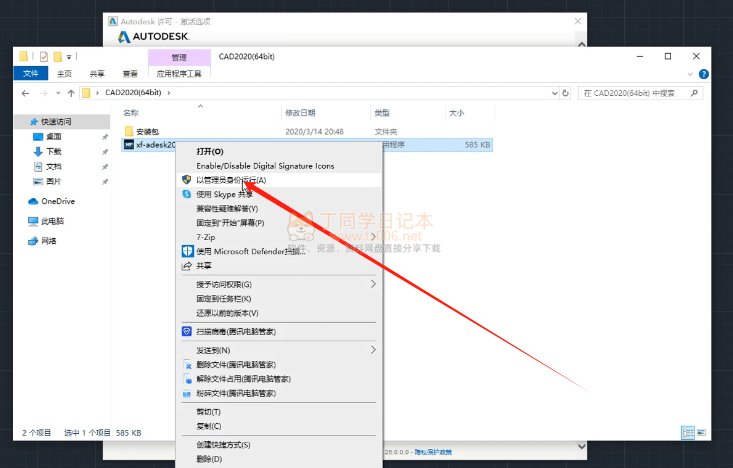Image resolution: width=733 pixels, height=468 pixels.
Task: Click the magnifier search icon
Action: click(x=694, y=93)
